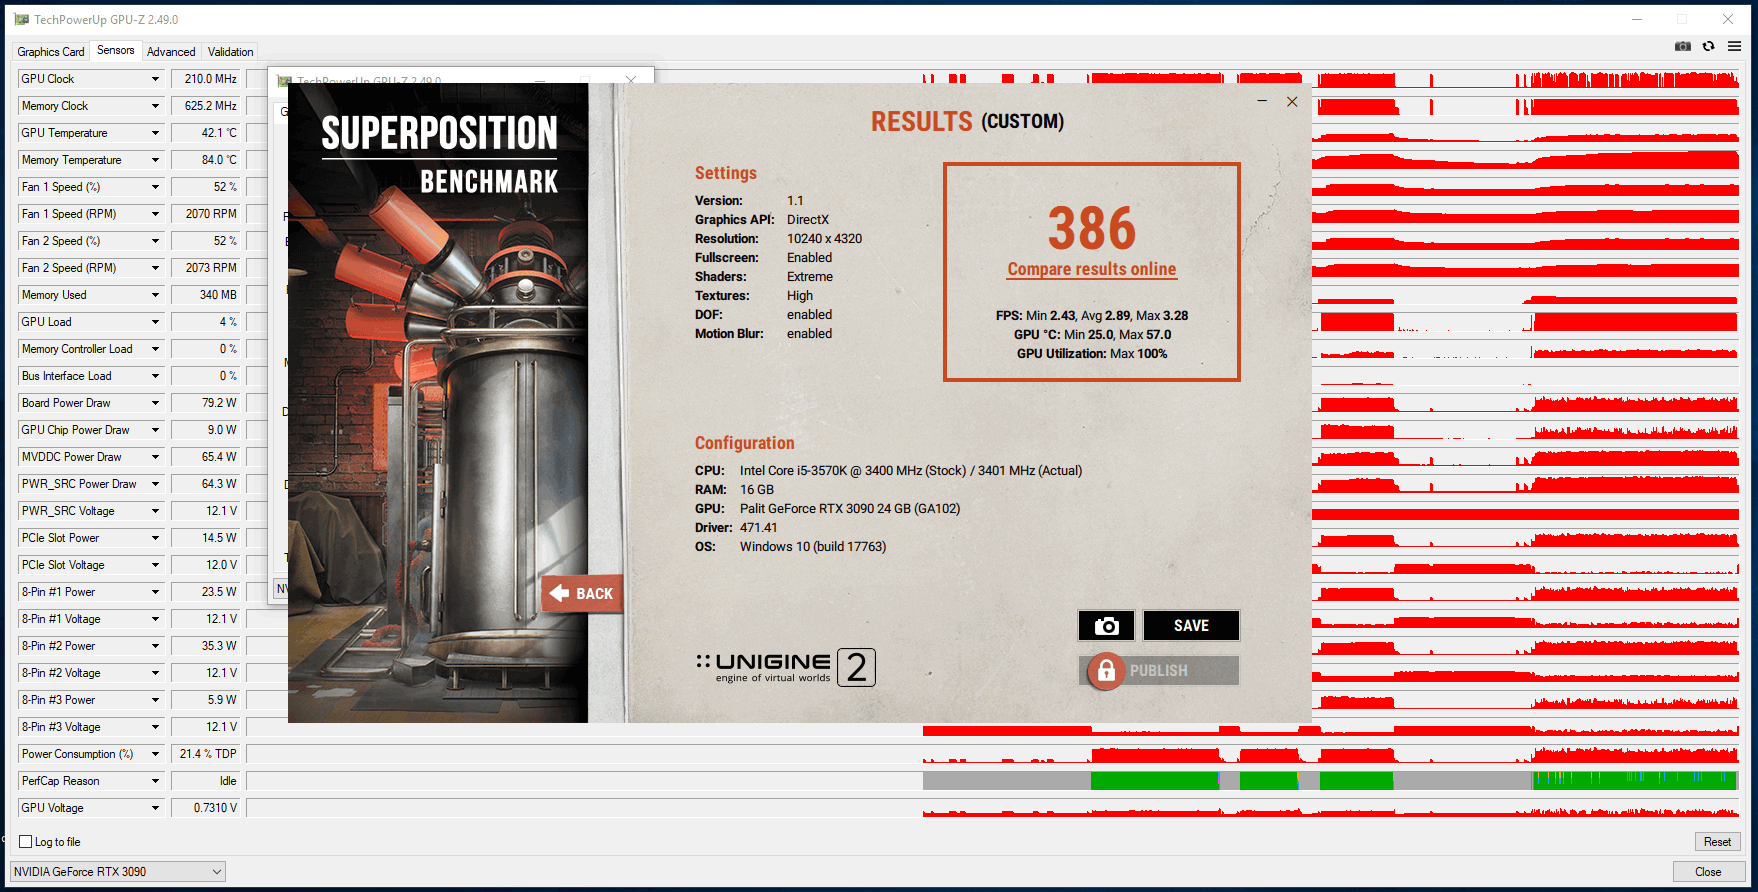Viewport: 1758px width, 892px height.
Task: Minimize the Superposition results window
Action: [x=1262, y=101]
